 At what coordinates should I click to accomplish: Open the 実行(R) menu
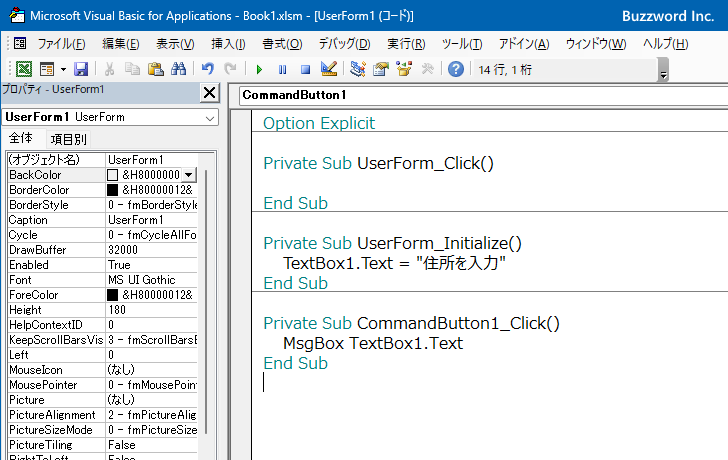[406, 44]
